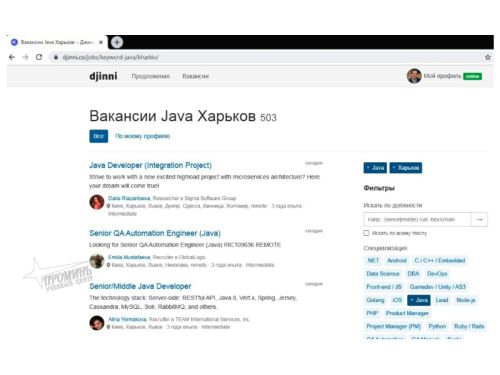
Task: Select the DevOps specialization
Action: tap(437, 274)
